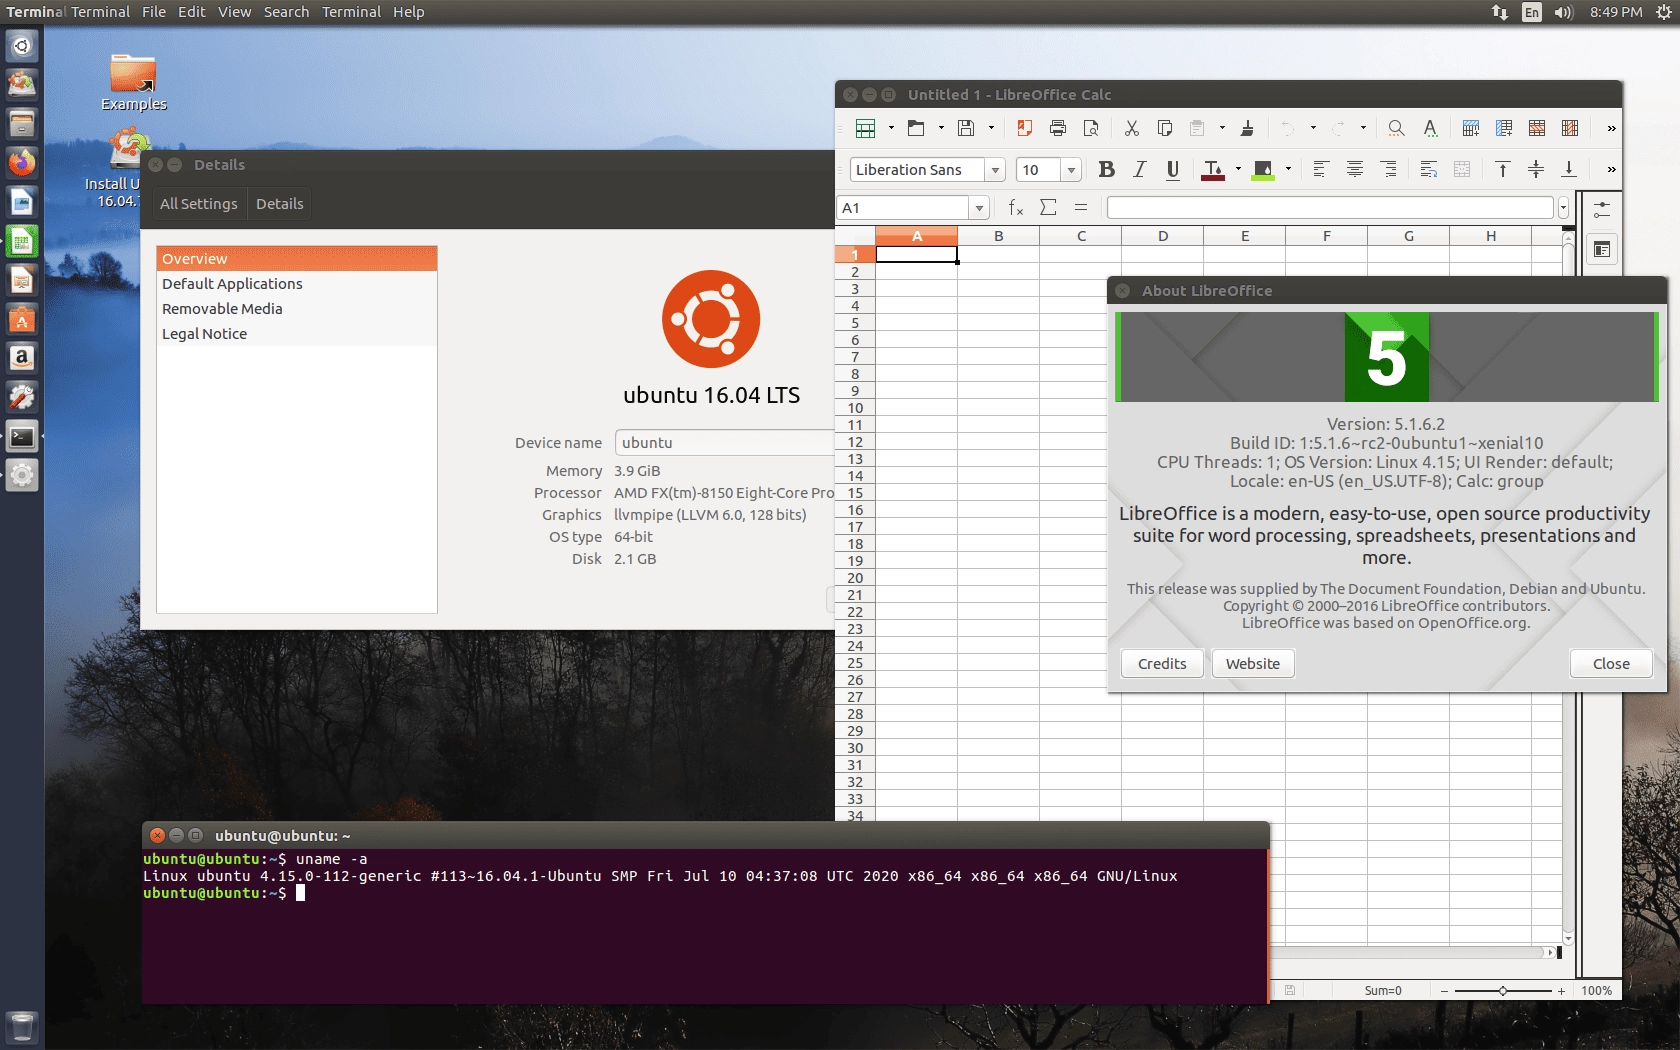Open the Help menu in top bar
The image size is (1680, 1050).
click(x=408, y=12)
